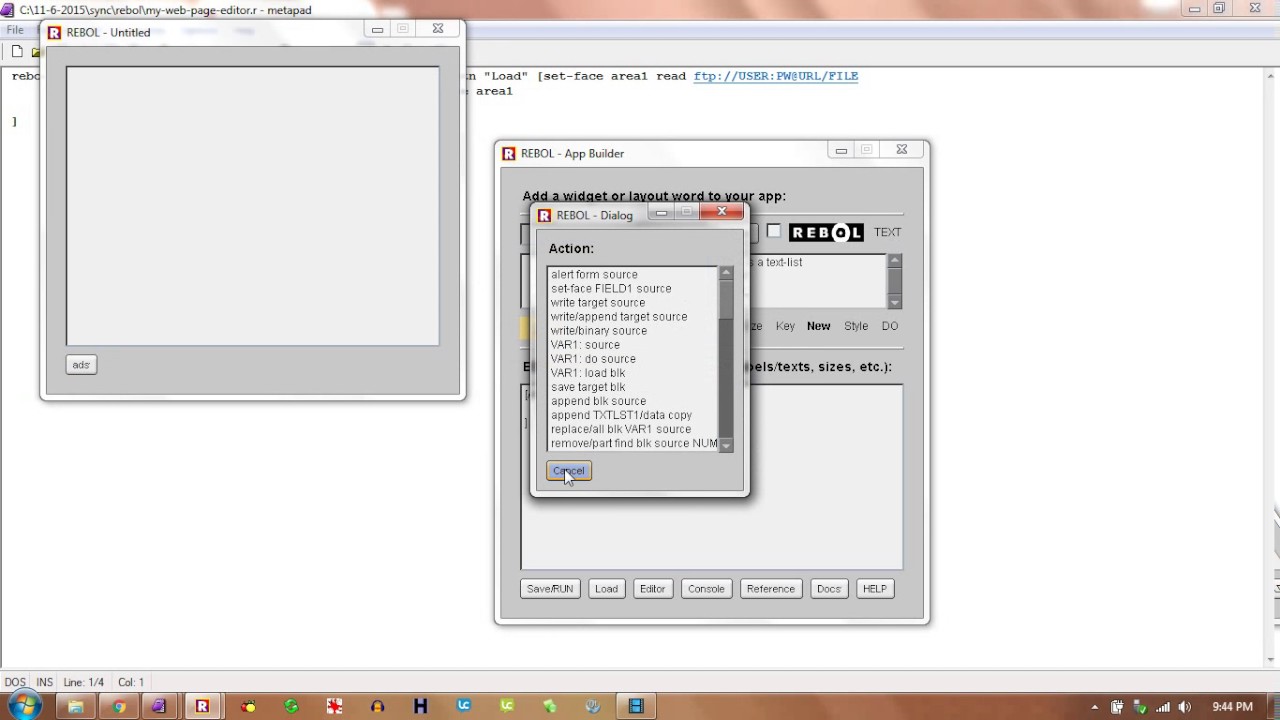1280x720 pixels.
Task: Select 'write/binary source' entry
Action: [x=599, y=330]
